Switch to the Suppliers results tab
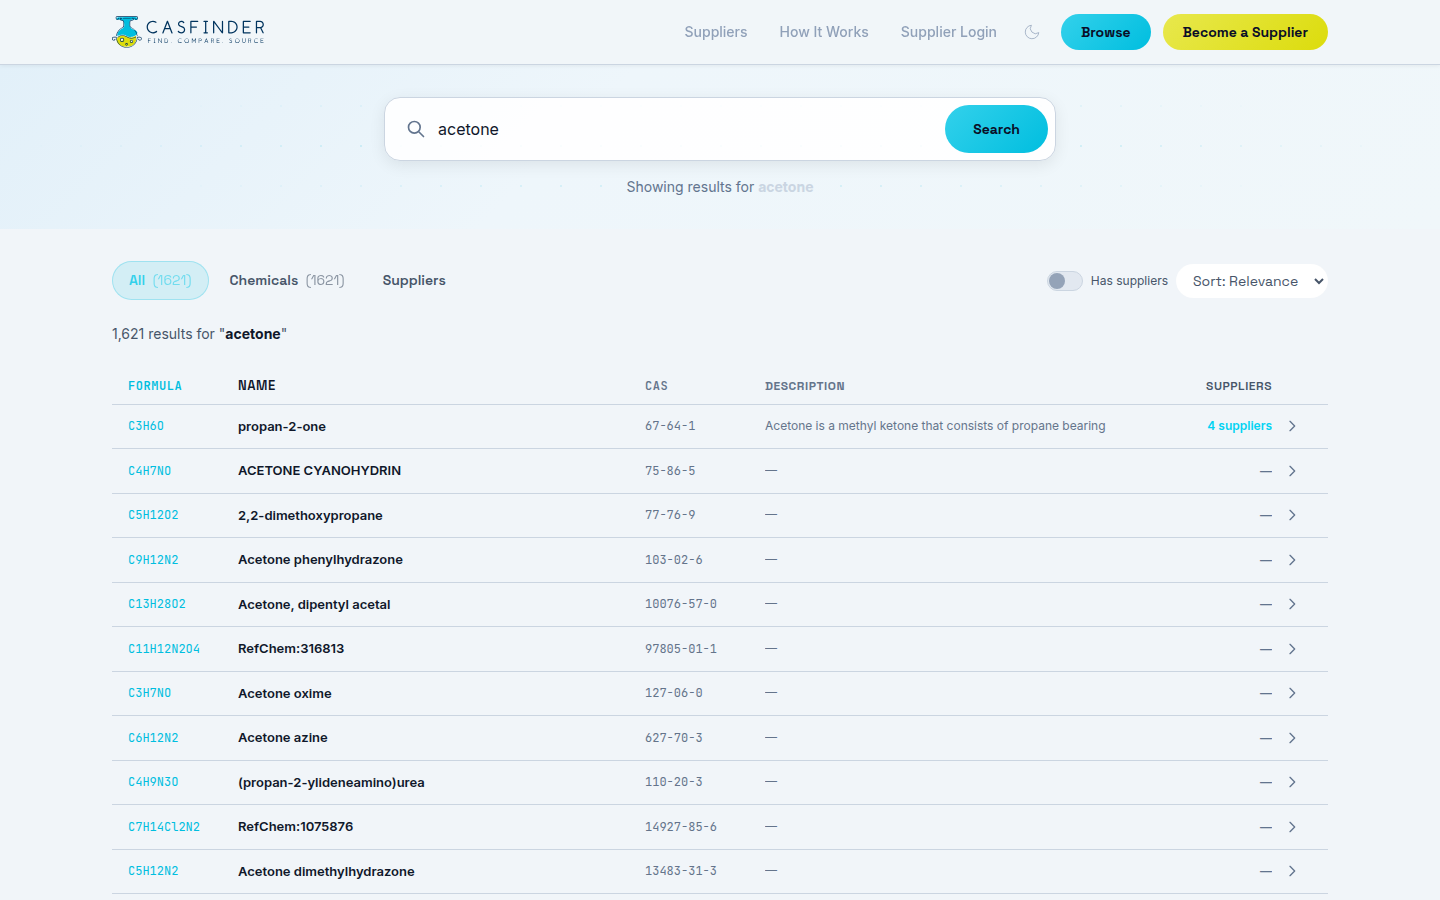The image size is (1440, 900). (x=414, y=280)
